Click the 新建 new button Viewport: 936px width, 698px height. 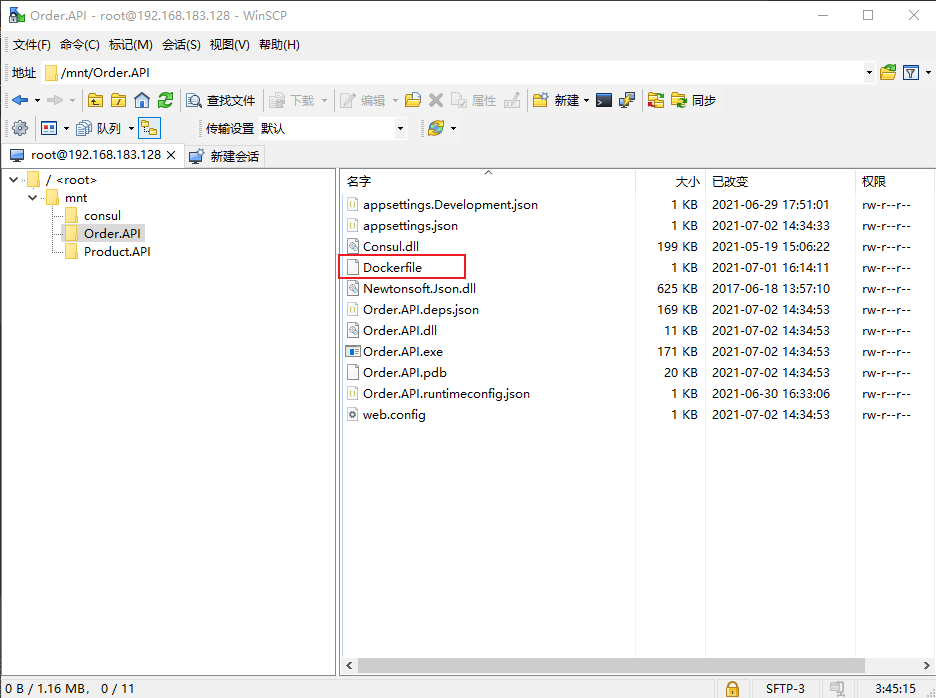point(556,100)
